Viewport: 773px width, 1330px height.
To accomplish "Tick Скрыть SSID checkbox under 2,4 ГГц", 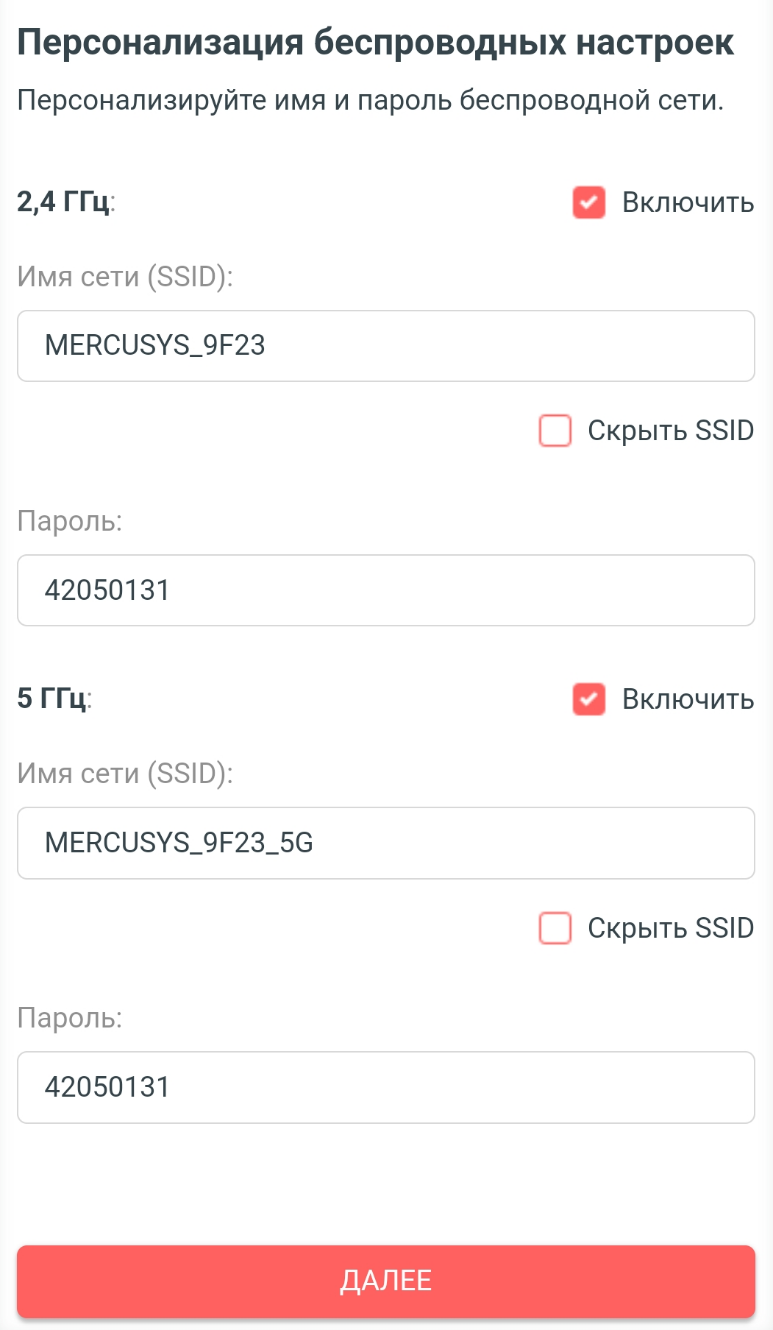I will click(555, 431).
